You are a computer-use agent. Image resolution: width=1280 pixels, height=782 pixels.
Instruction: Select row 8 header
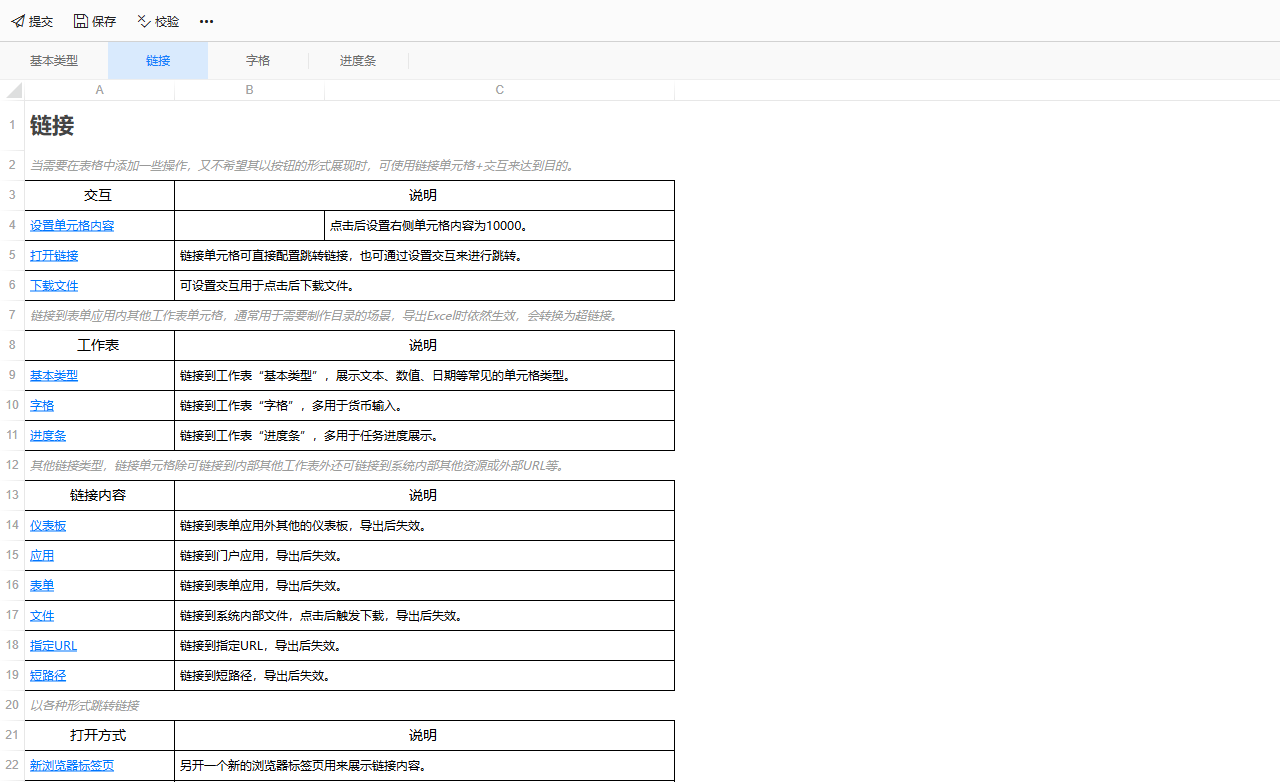[12, 345]
